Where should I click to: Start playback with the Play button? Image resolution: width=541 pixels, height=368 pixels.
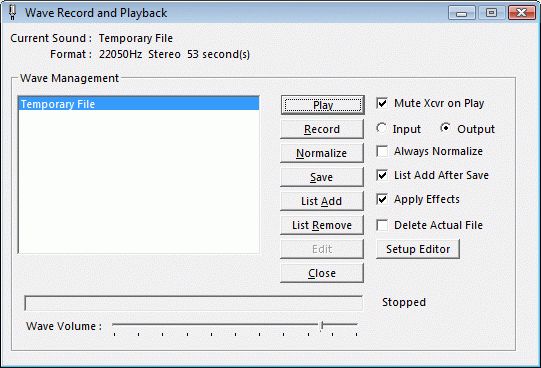pyautogui.click(x=322, y=105)
